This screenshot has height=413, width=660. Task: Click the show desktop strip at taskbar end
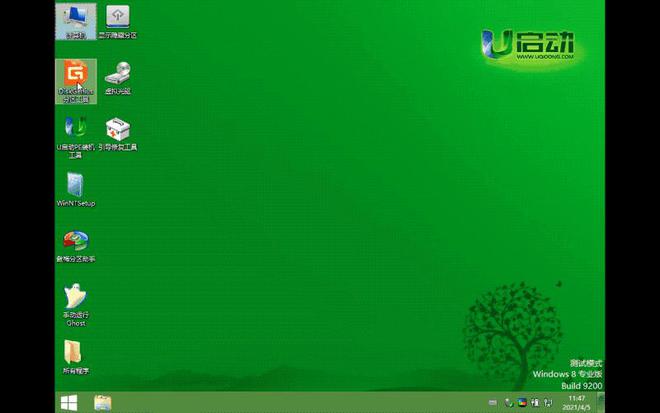click(602, 402)
